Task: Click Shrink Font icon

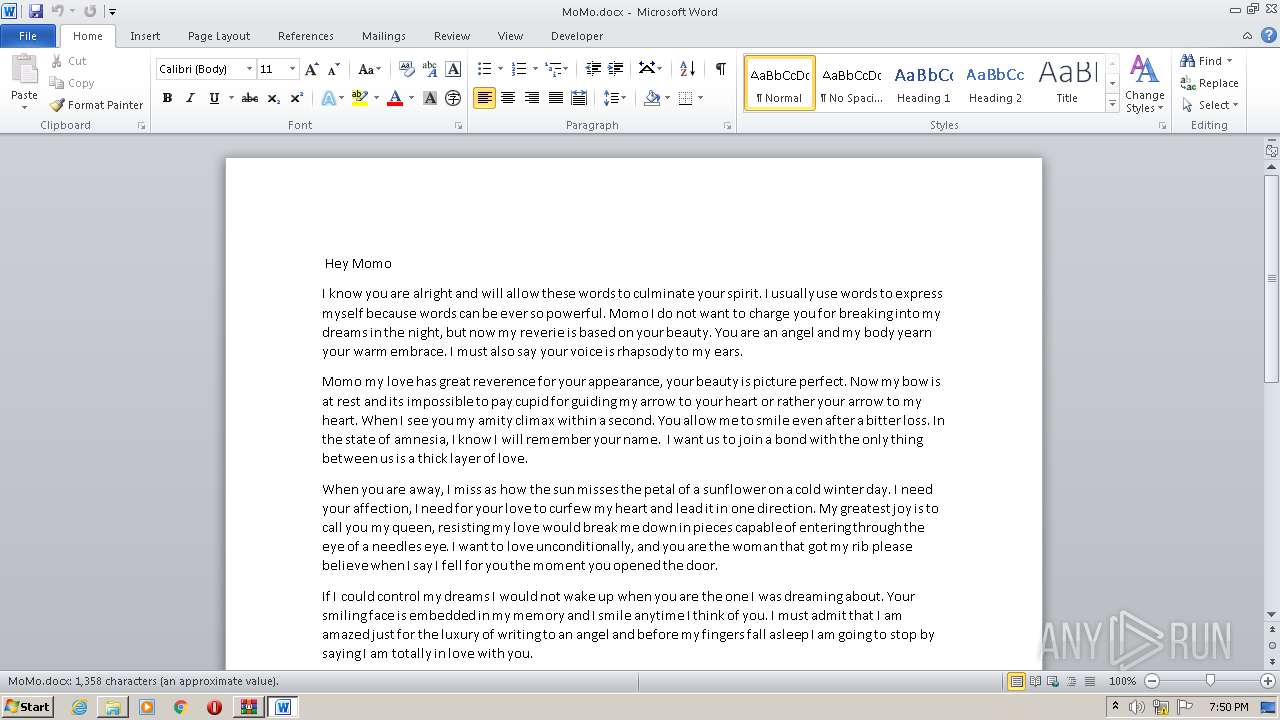Action: [334, 69]
